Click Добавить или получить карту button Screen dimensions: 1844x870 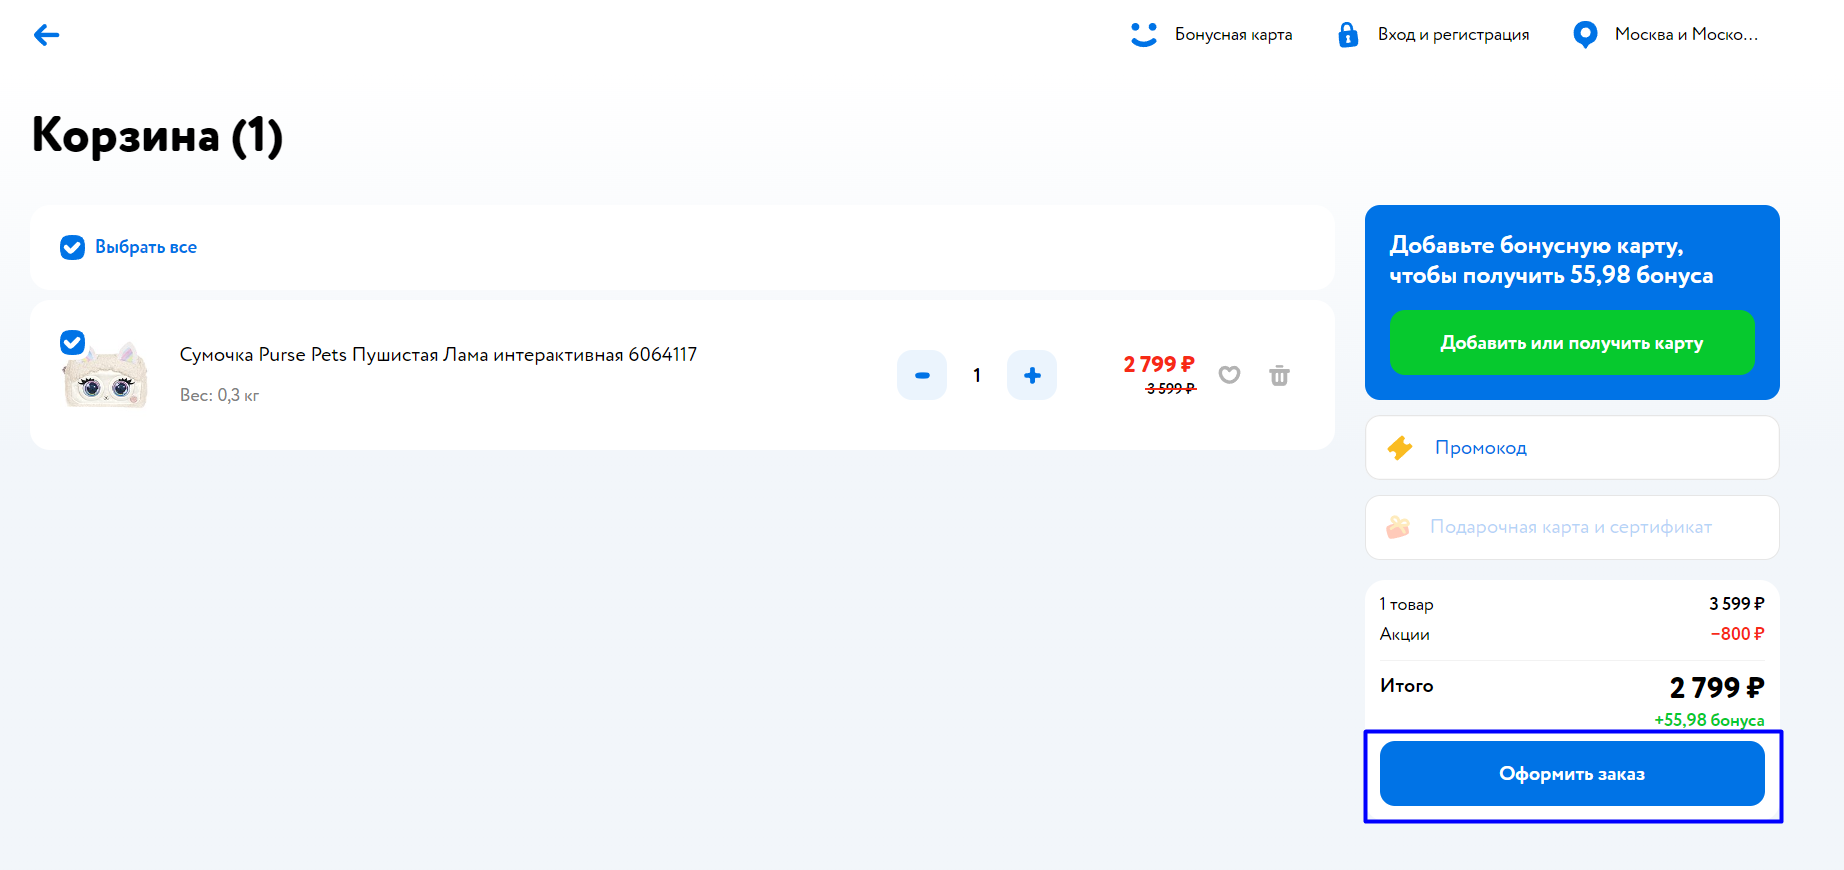1572,342
